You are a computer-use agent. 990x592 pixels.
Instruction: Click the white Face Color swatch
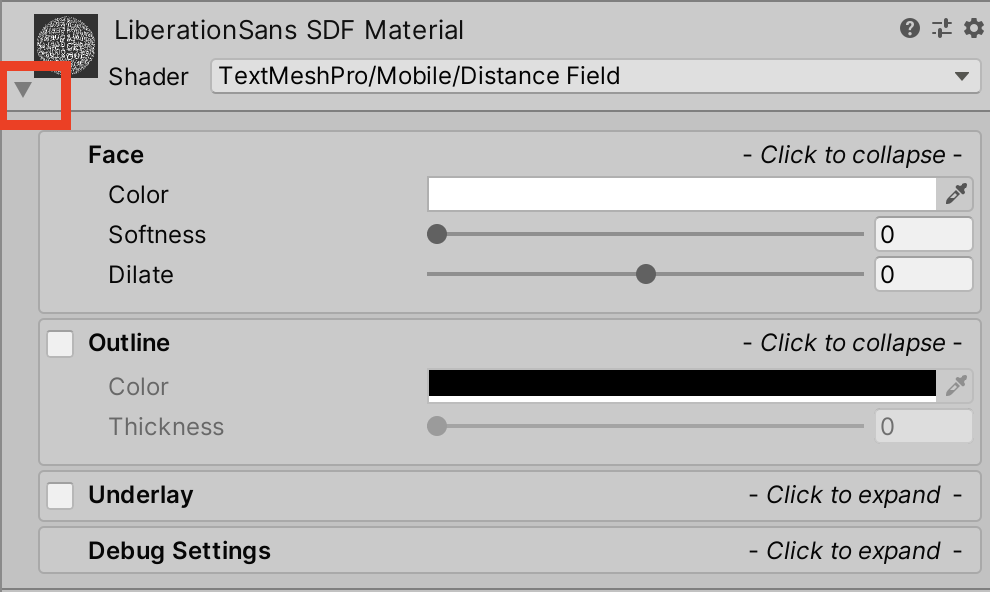[681, 195]
